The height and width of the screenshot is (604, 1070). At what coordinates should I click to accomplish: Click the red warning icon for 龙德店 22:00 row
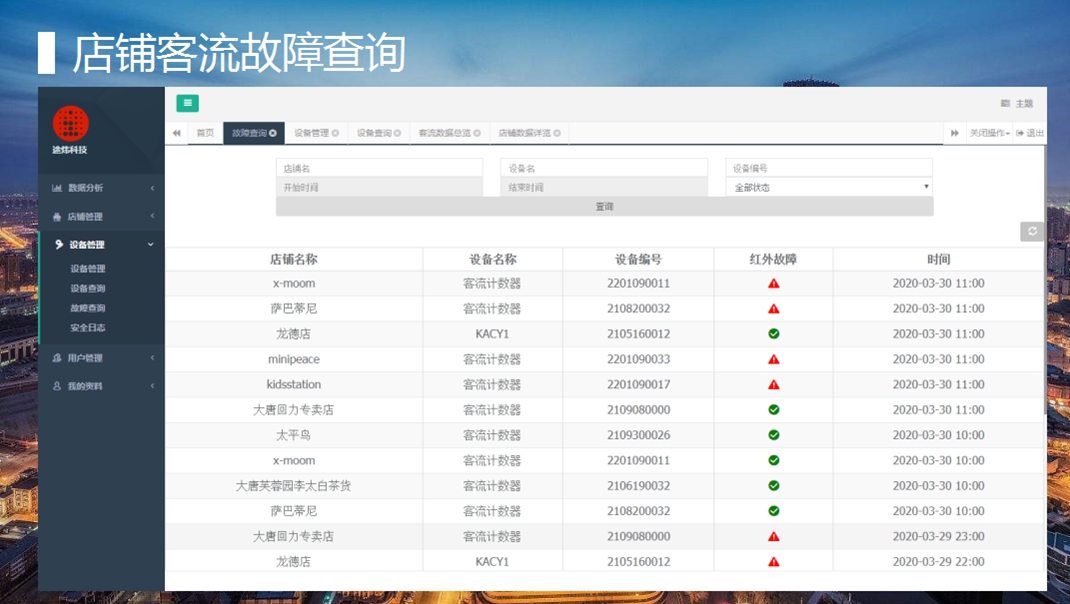pyautogui.click(x=773, y=562)
